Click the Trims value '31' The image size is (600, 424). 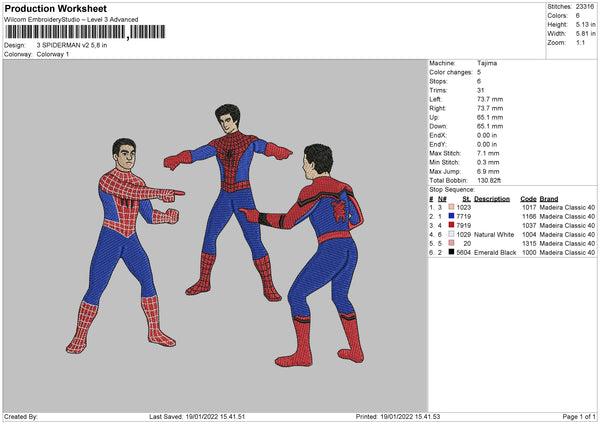(481, 90)
